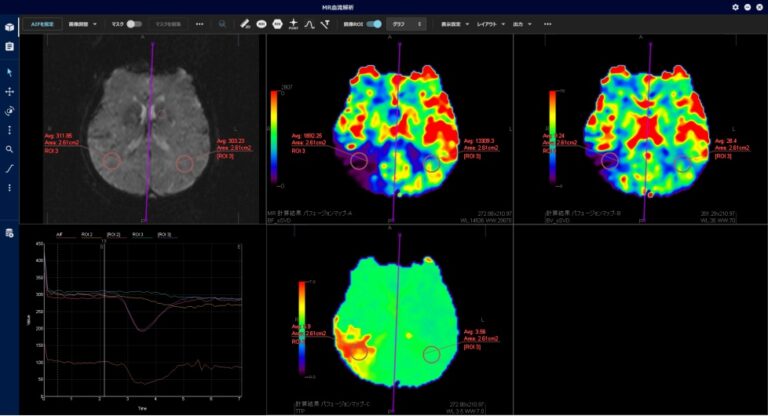Toggle the マスク switch
This screenshot has height=416, width=768.
click(x=133, y=23)
